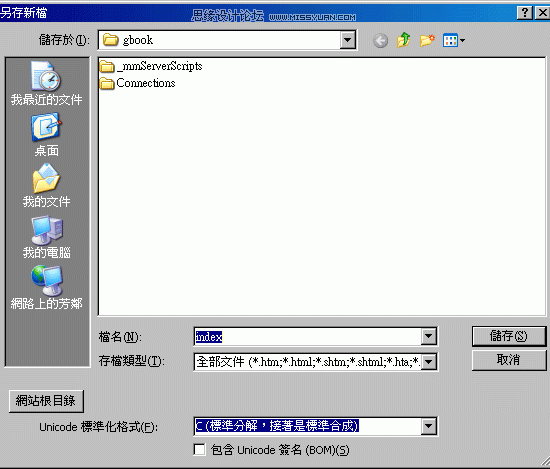This screenshot has width=550, height=469.
Task: Click the Save (儲存) button
Action: coord(509,336)
